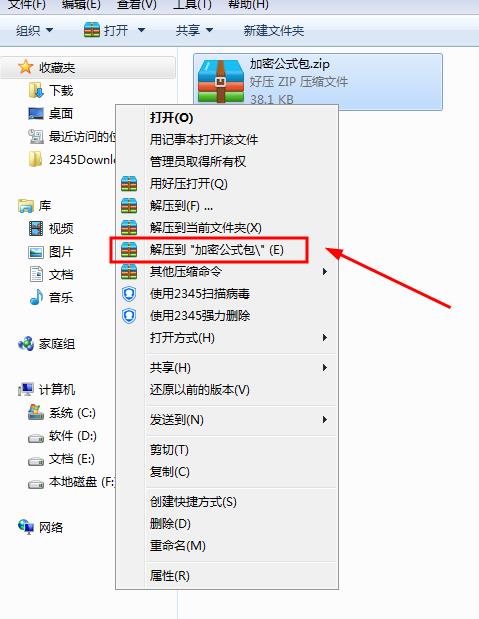Open the 视频 library film icon

(x=36, y=228)
